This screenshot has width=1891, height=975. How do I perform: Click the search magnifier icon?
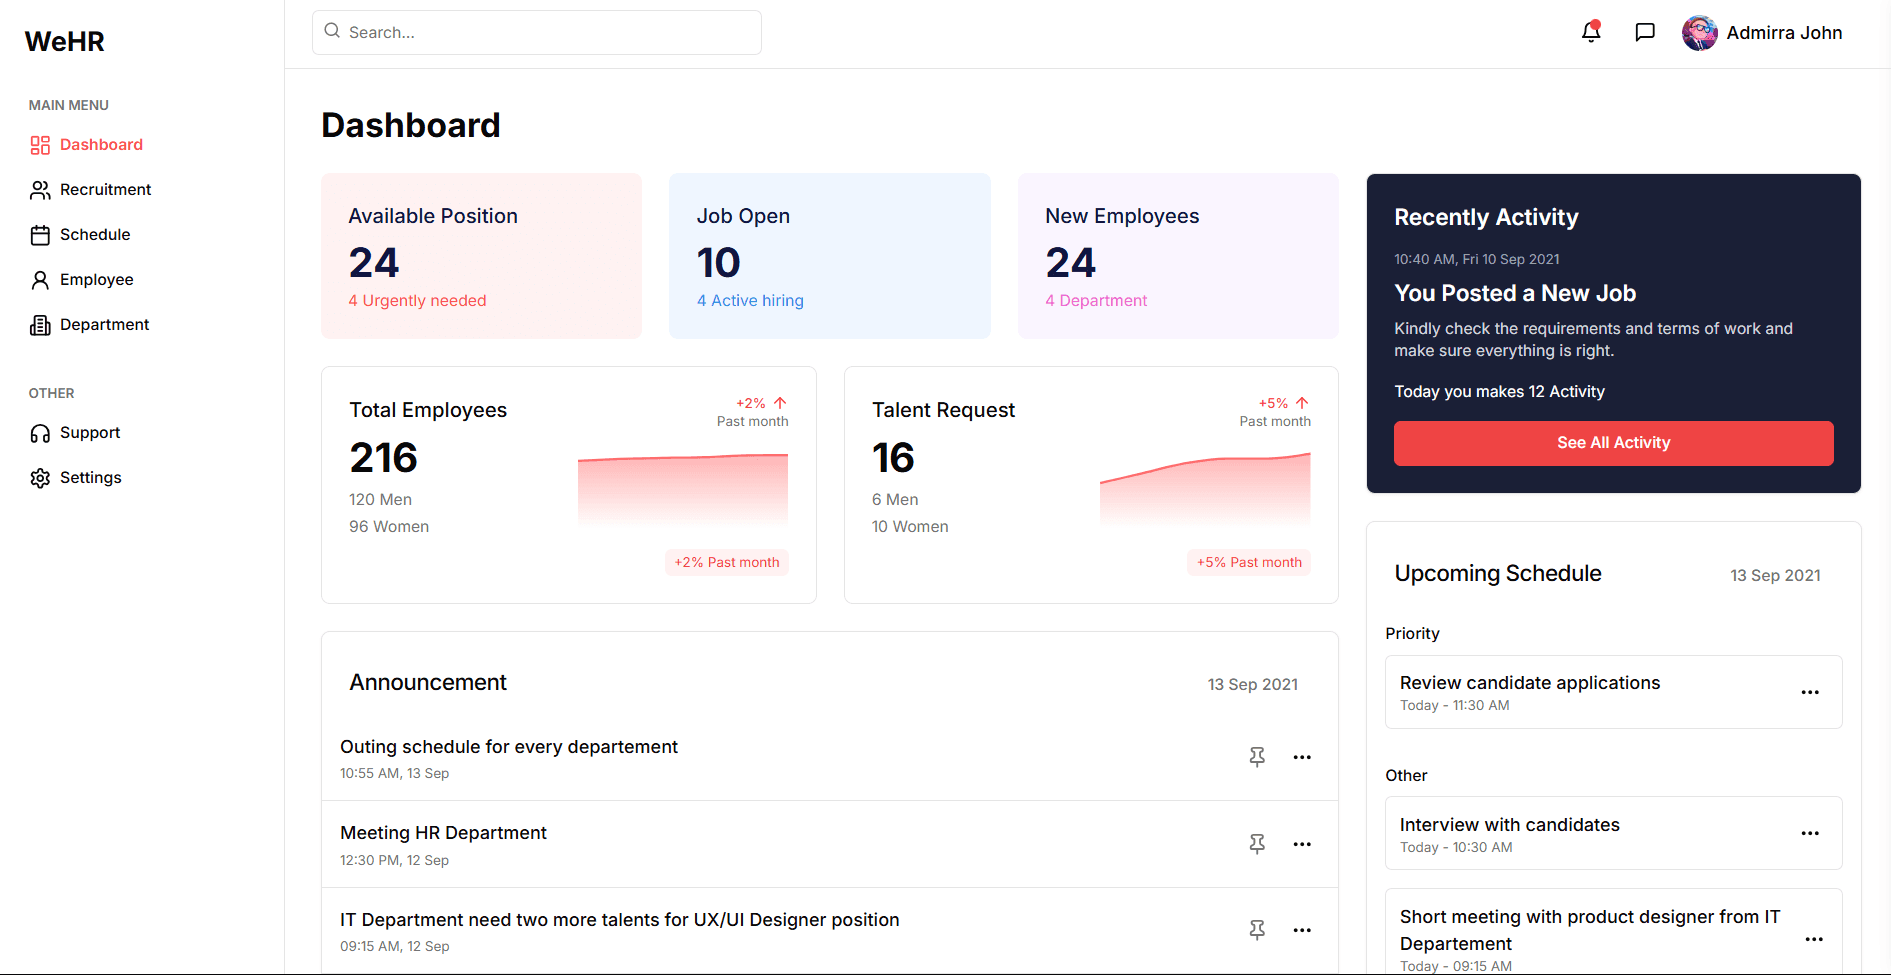point(331,31)
